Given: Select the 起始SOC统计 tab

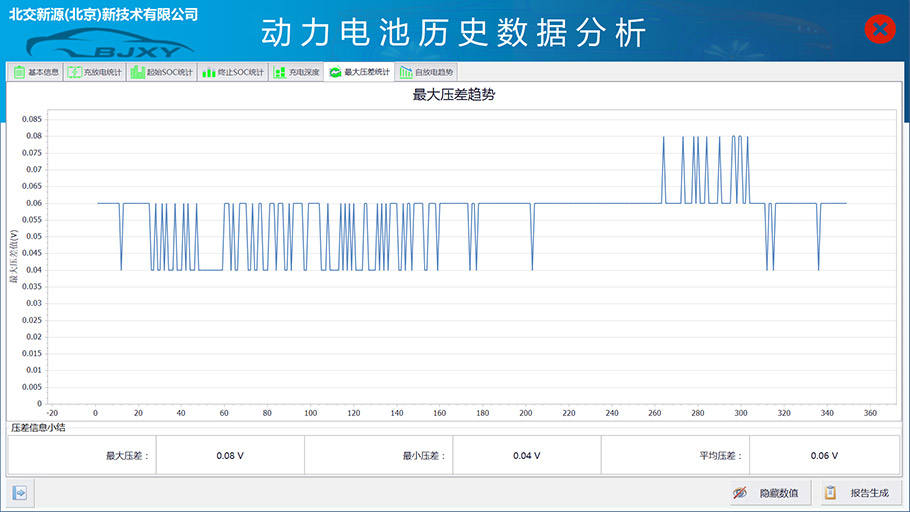Looking at the screenshot, I should click(162, 72).
